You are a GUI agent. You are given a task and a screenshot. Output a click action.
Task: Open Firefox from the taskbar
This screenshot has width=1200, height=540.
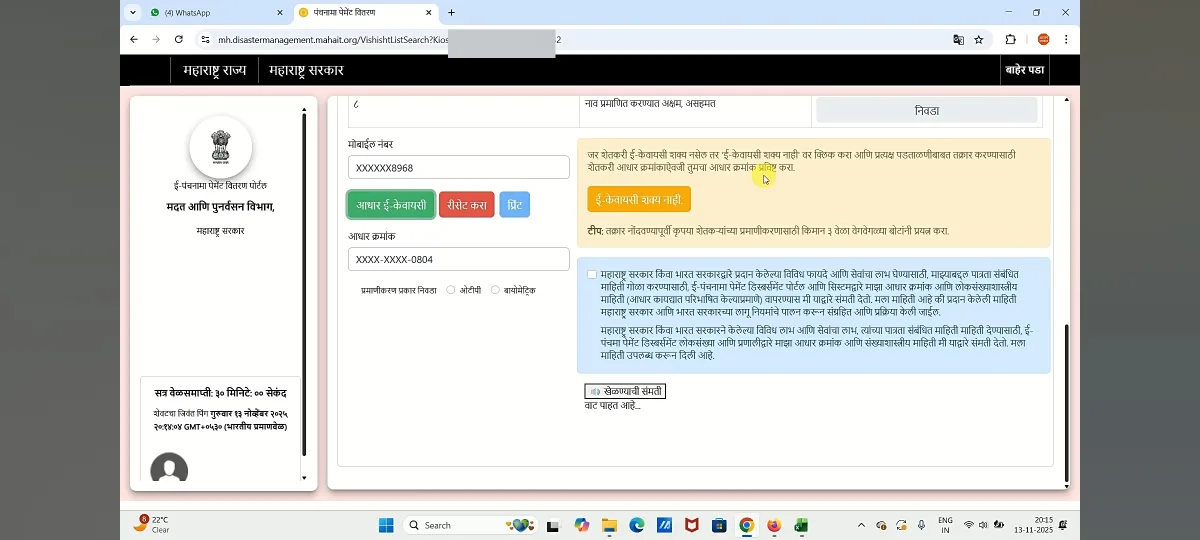(x=774, y=525)
